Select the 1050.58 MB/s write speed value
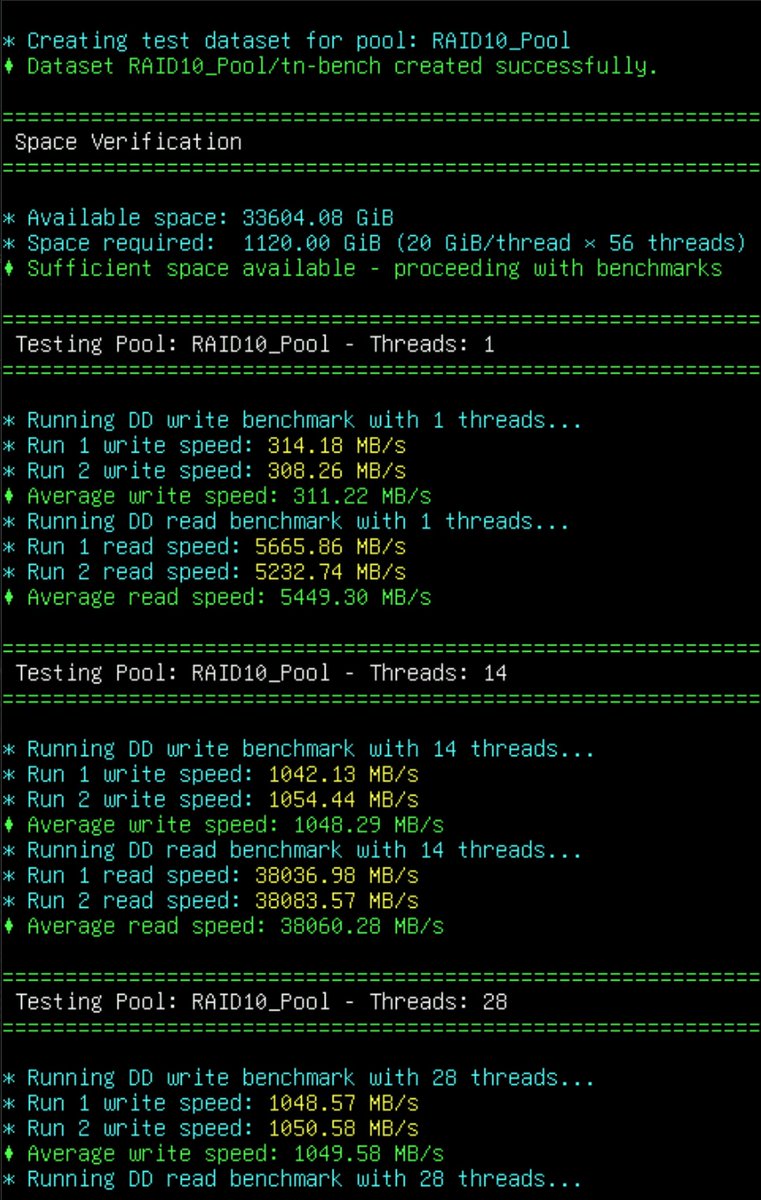761x1200 pixels. coord(344,1128)
